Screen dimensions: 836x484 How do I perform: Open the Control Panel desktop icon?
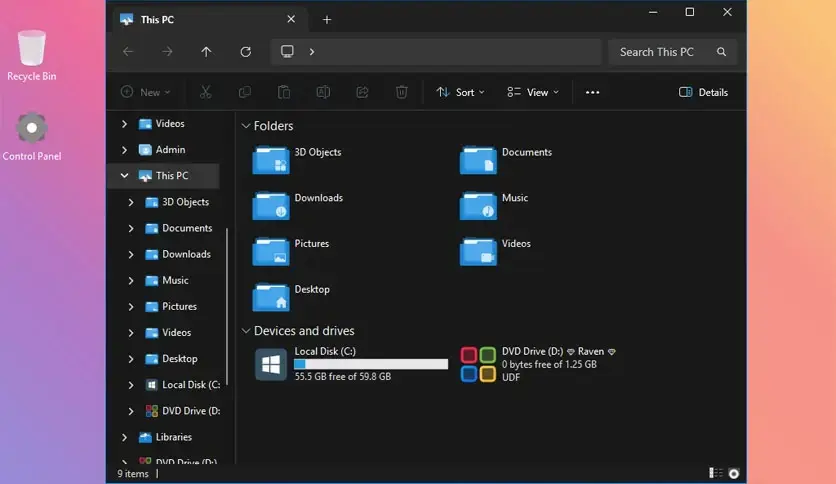[x=31, y=136]
